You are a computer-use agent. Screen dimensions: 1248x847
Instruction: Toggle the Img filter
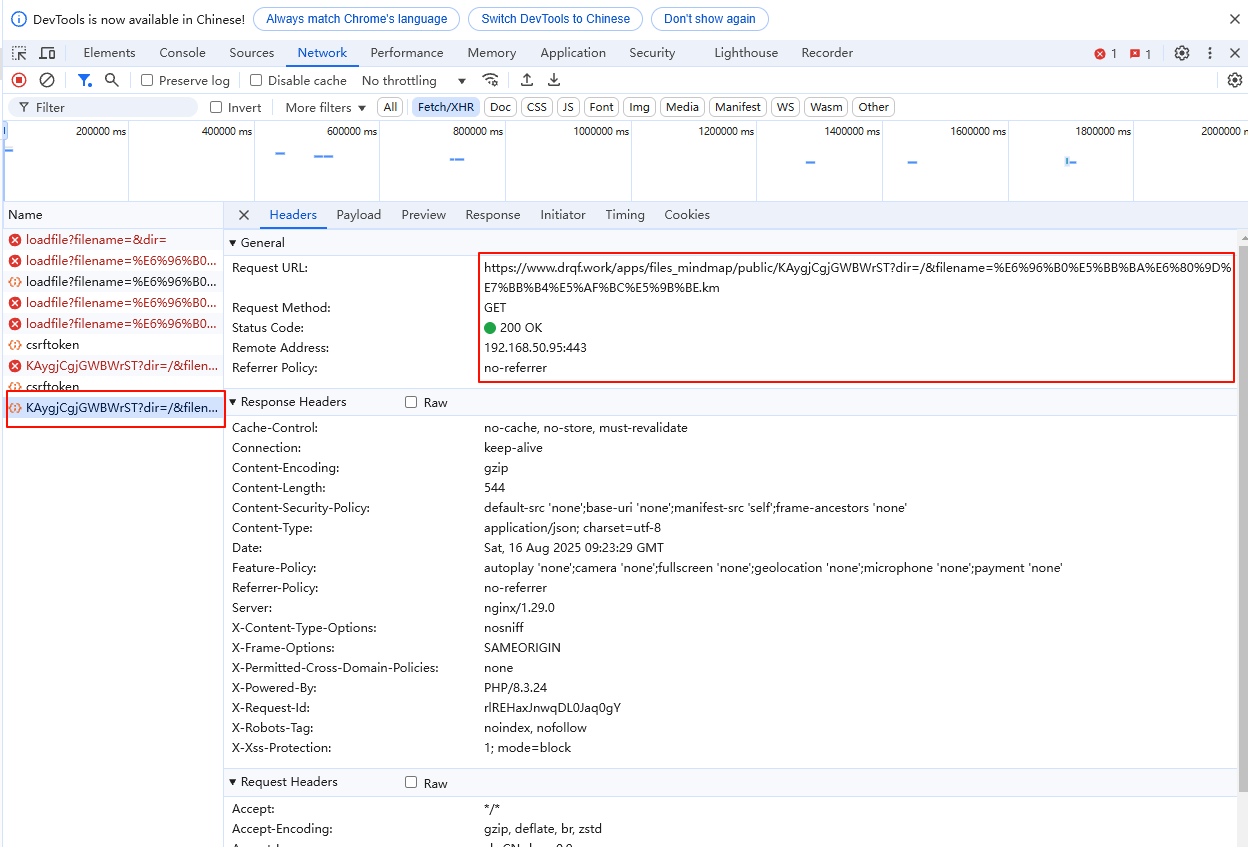[639, 107]
